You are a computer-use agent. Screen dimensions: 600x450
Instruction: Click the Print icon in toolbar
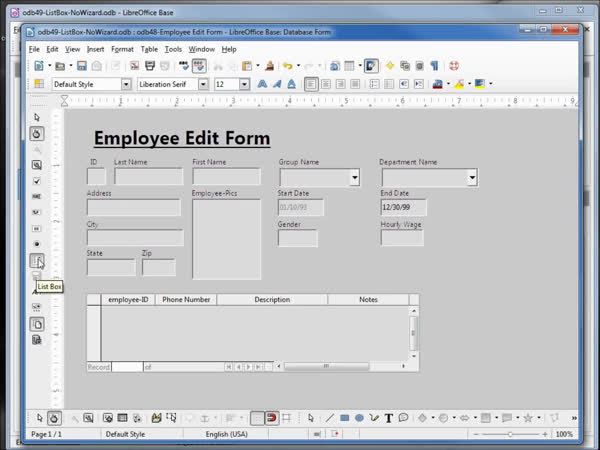point(150,66)
